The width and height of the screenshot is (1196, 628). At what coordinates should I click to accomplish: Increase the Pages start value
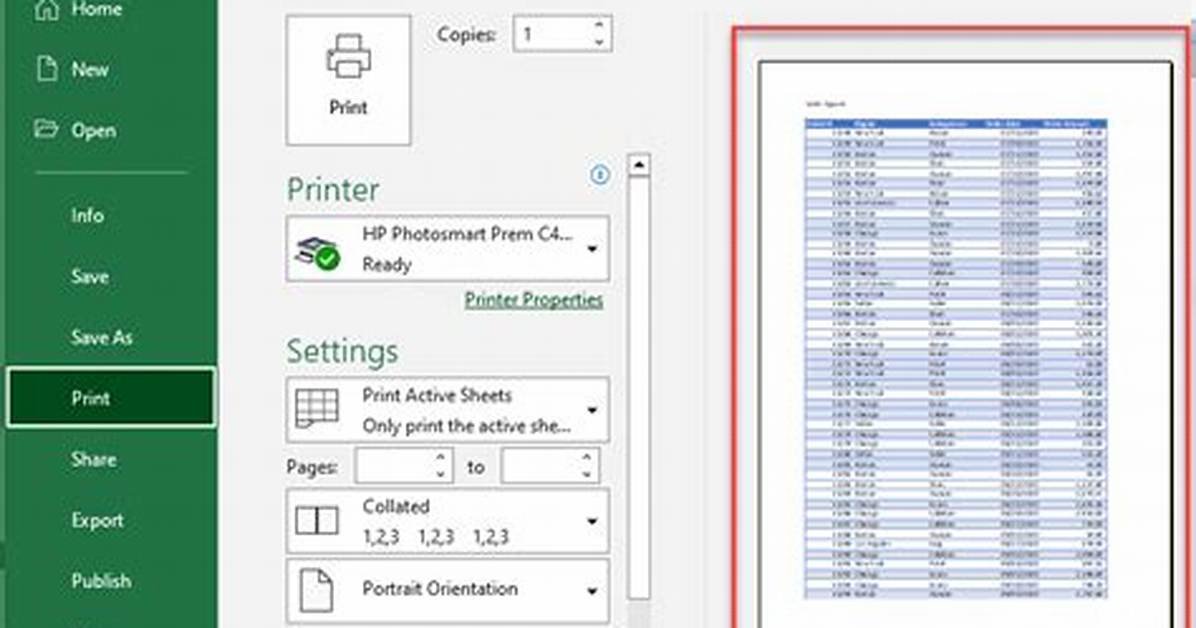(441, 458)
